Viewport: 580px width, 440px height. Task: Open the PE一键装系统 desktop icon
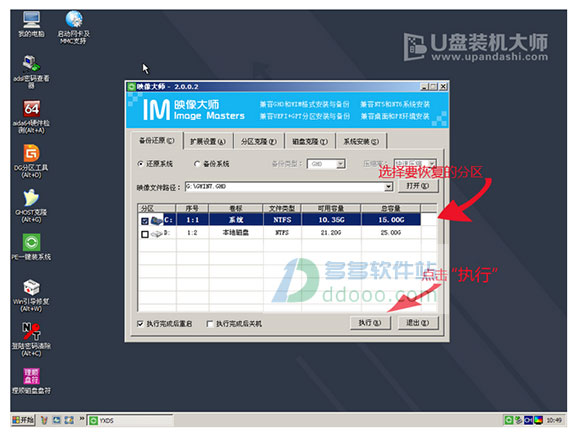tap(31, 247)
